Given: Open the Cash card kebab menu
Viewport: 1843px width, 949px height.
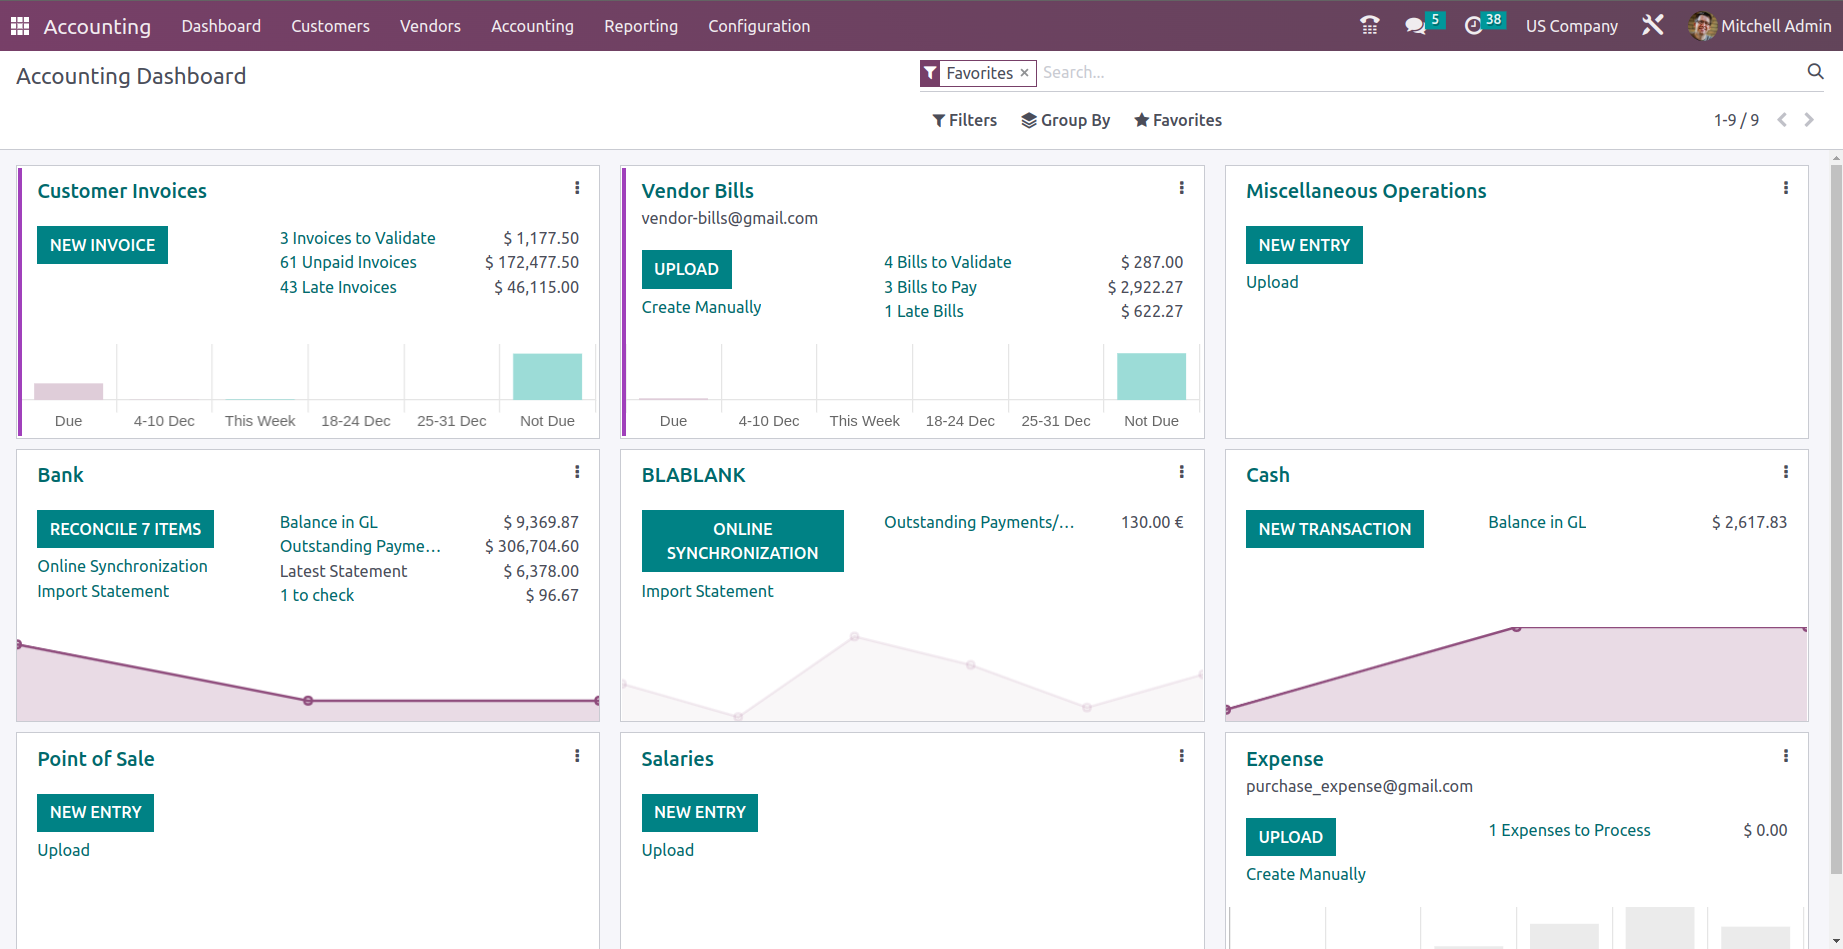Looking at the screenshot, I should click(1786, 472).
